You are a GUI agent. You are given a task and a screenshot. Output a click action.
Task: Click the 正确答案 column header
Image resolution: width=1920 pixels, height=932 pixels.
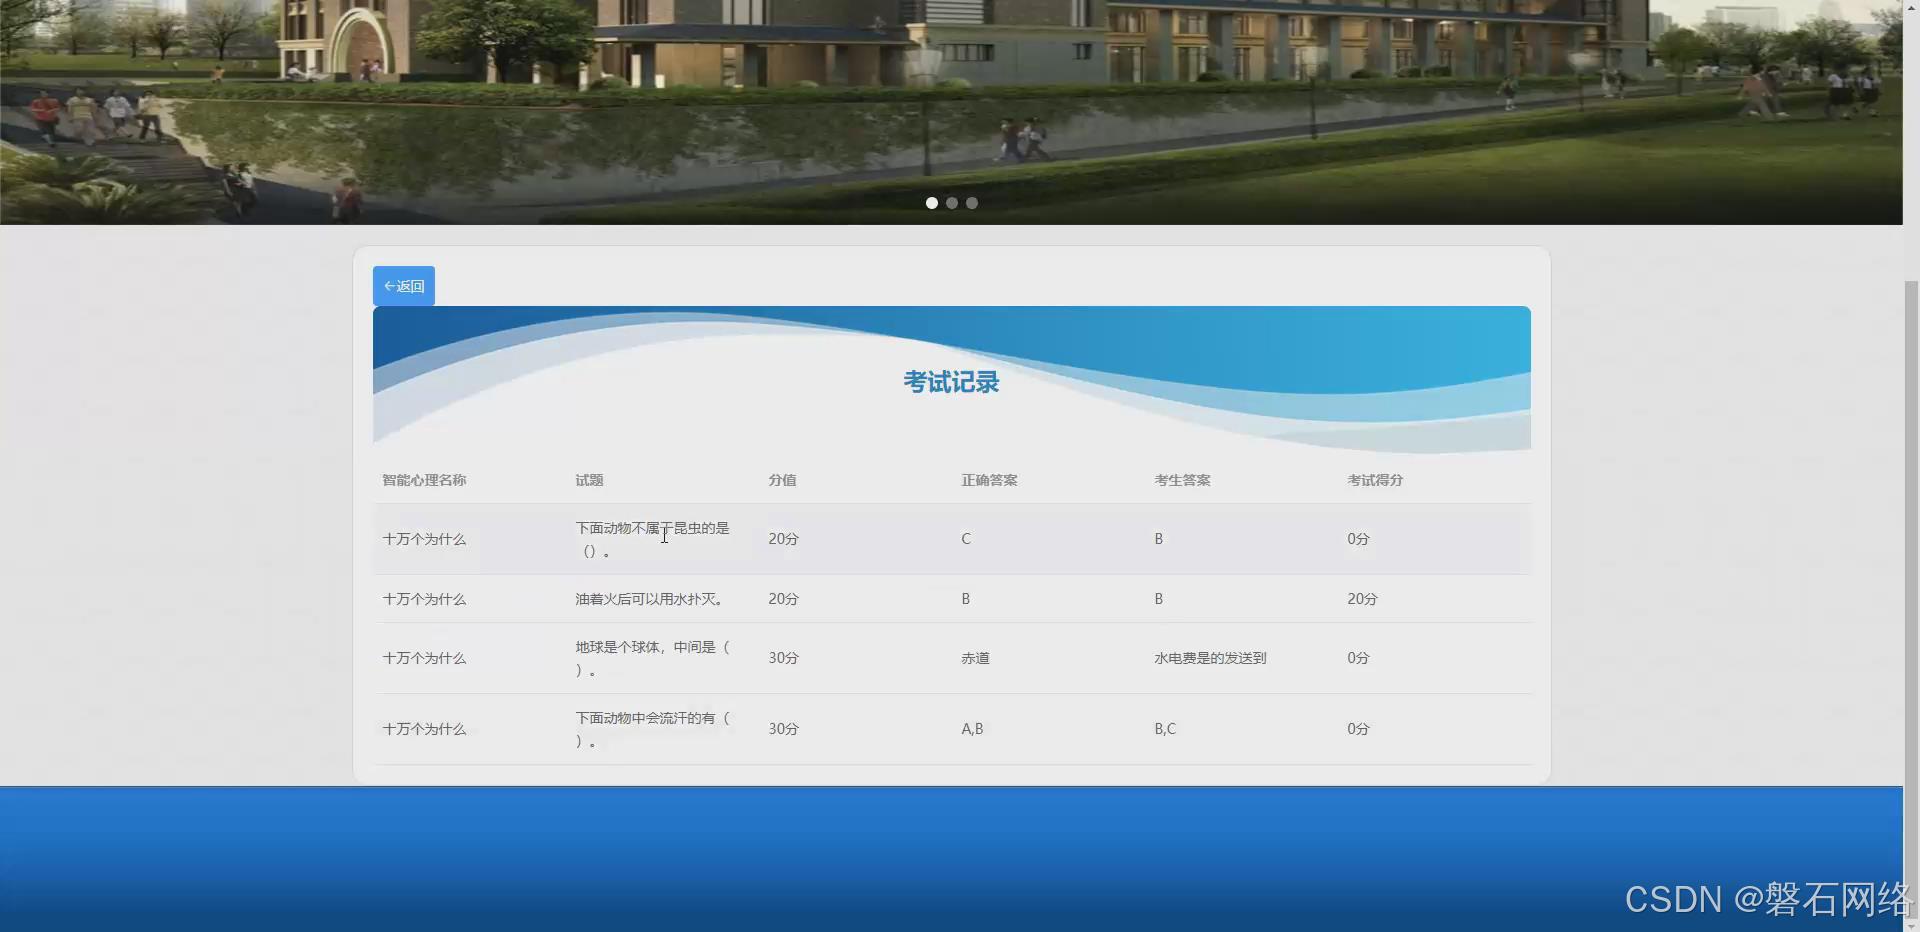(989, 480)
